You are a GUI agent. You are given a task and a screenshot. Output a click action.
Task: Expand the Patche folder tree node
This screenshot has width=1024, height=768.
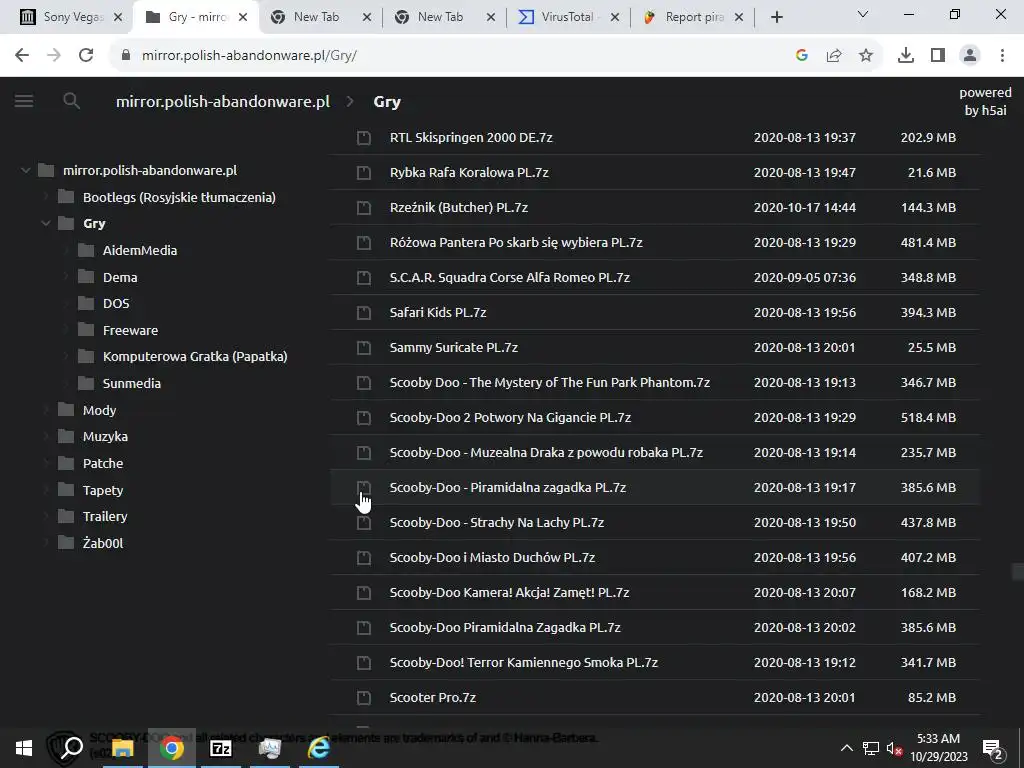tap(46, 463)
